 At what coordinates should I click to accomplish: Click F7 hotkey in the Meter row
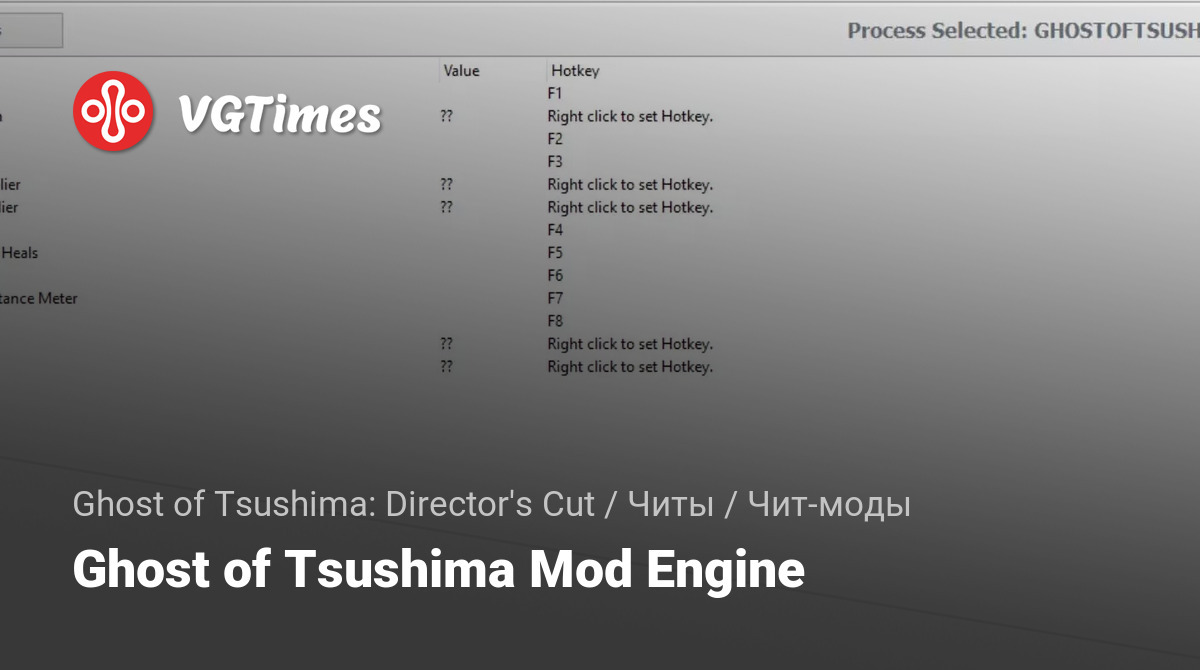pos(556,298)
